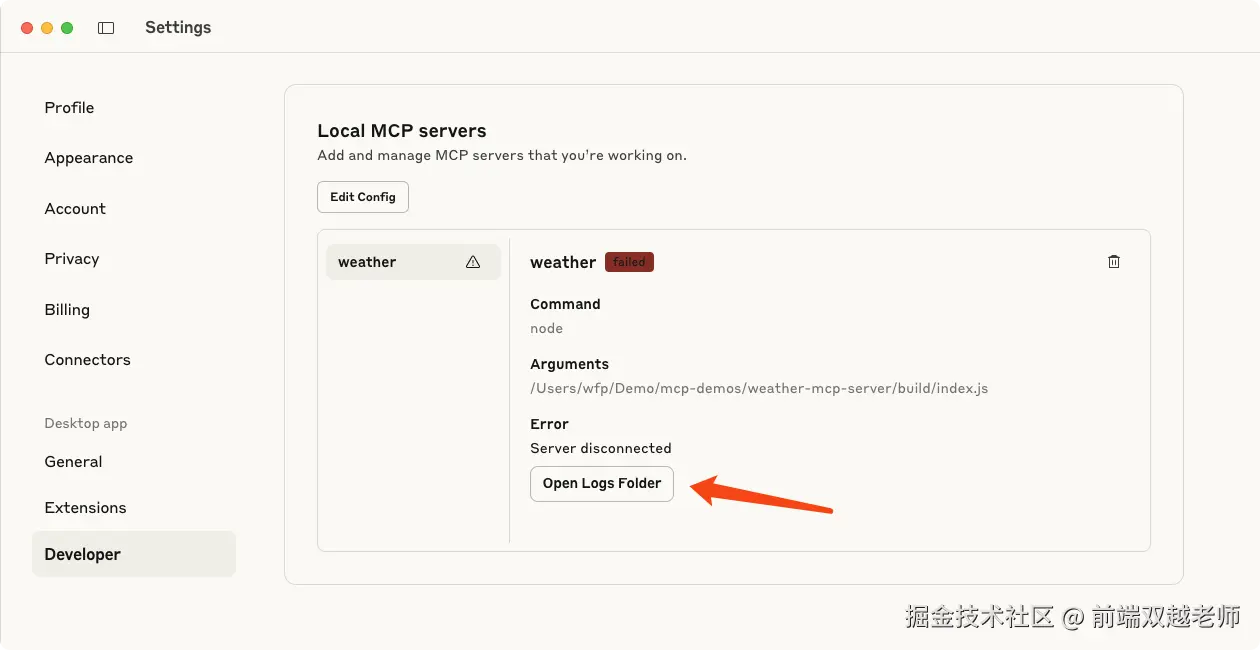The image size is (1260, 650).
Task: Open the Profile settings section
Action: [69, 108]
